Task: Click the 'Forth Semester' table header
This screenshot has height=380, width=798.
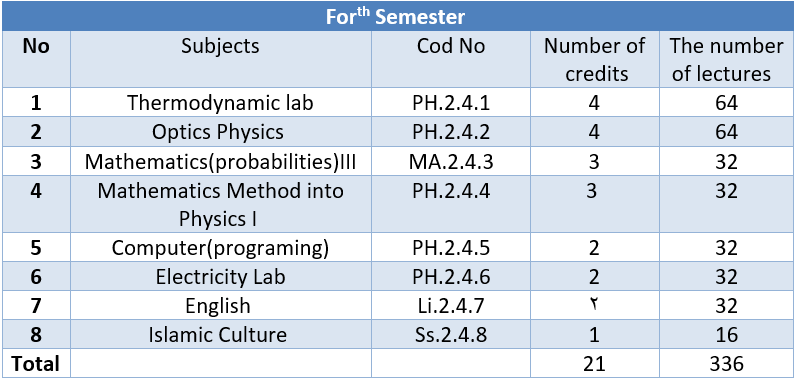Action: 395,16
